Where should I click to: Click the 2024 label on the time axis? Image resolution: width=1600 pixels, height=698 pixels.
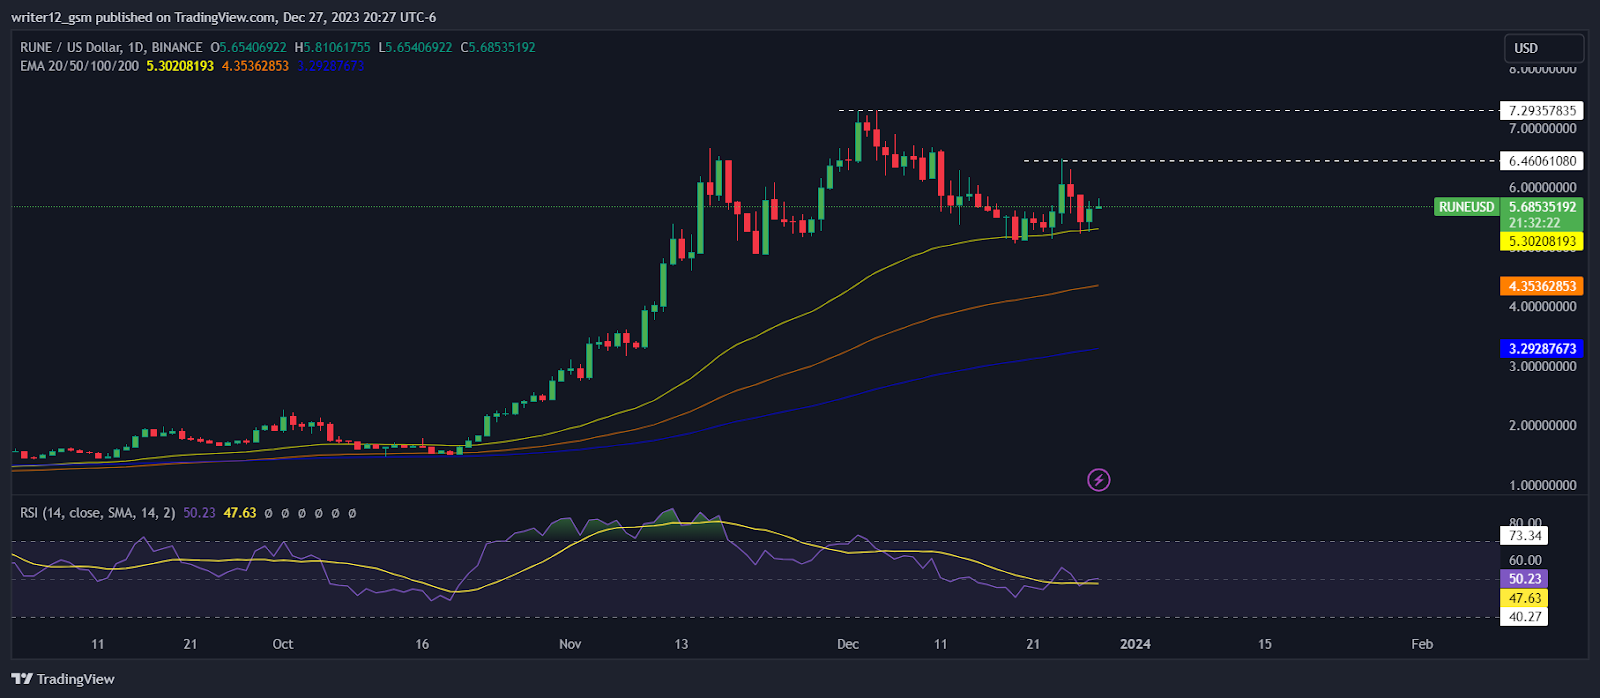(x=1135, y=644)
